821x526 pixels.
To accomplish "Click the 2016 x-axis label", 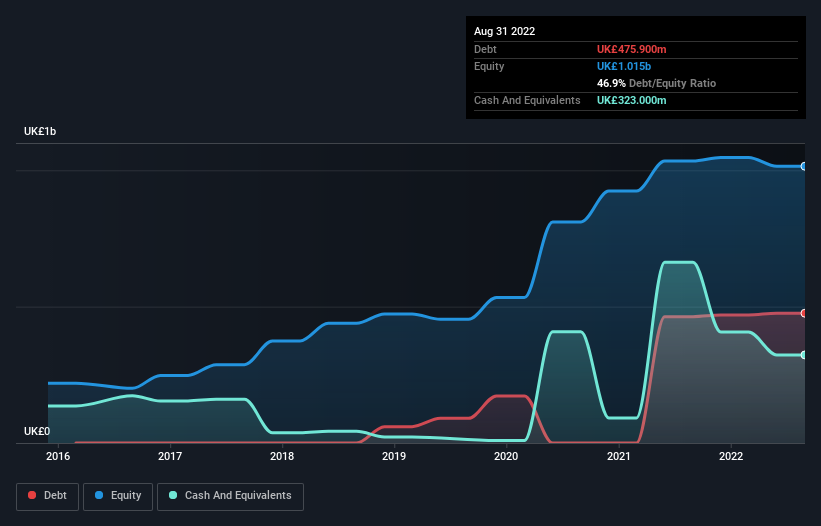I will [58, 456].
